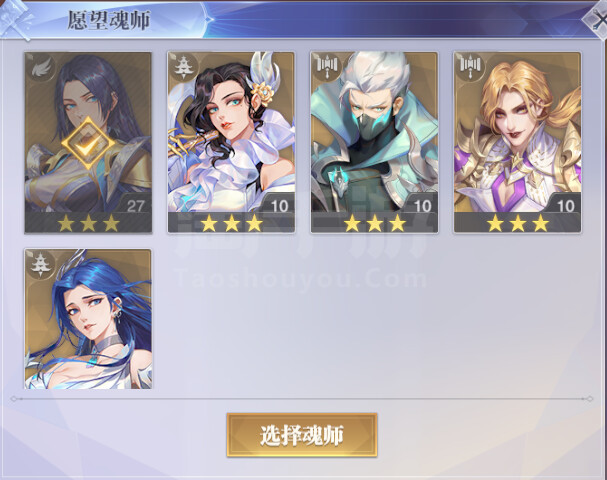Select the masked silver-haired soul master card
This screenshot has height=480, width=607.
374,142
